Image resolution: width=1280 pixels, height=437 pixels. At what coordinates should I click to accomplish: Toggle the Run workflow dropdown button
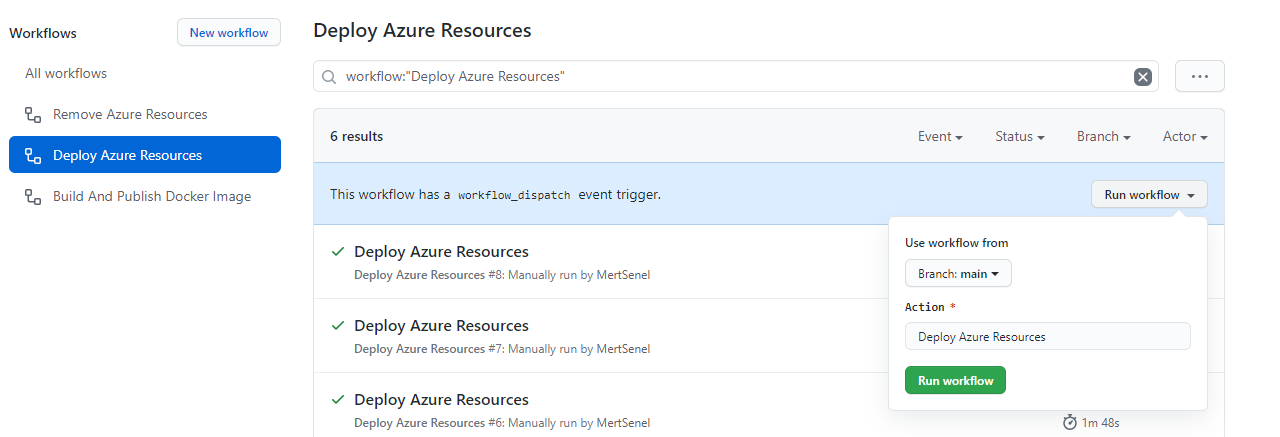click(1149, 195)
